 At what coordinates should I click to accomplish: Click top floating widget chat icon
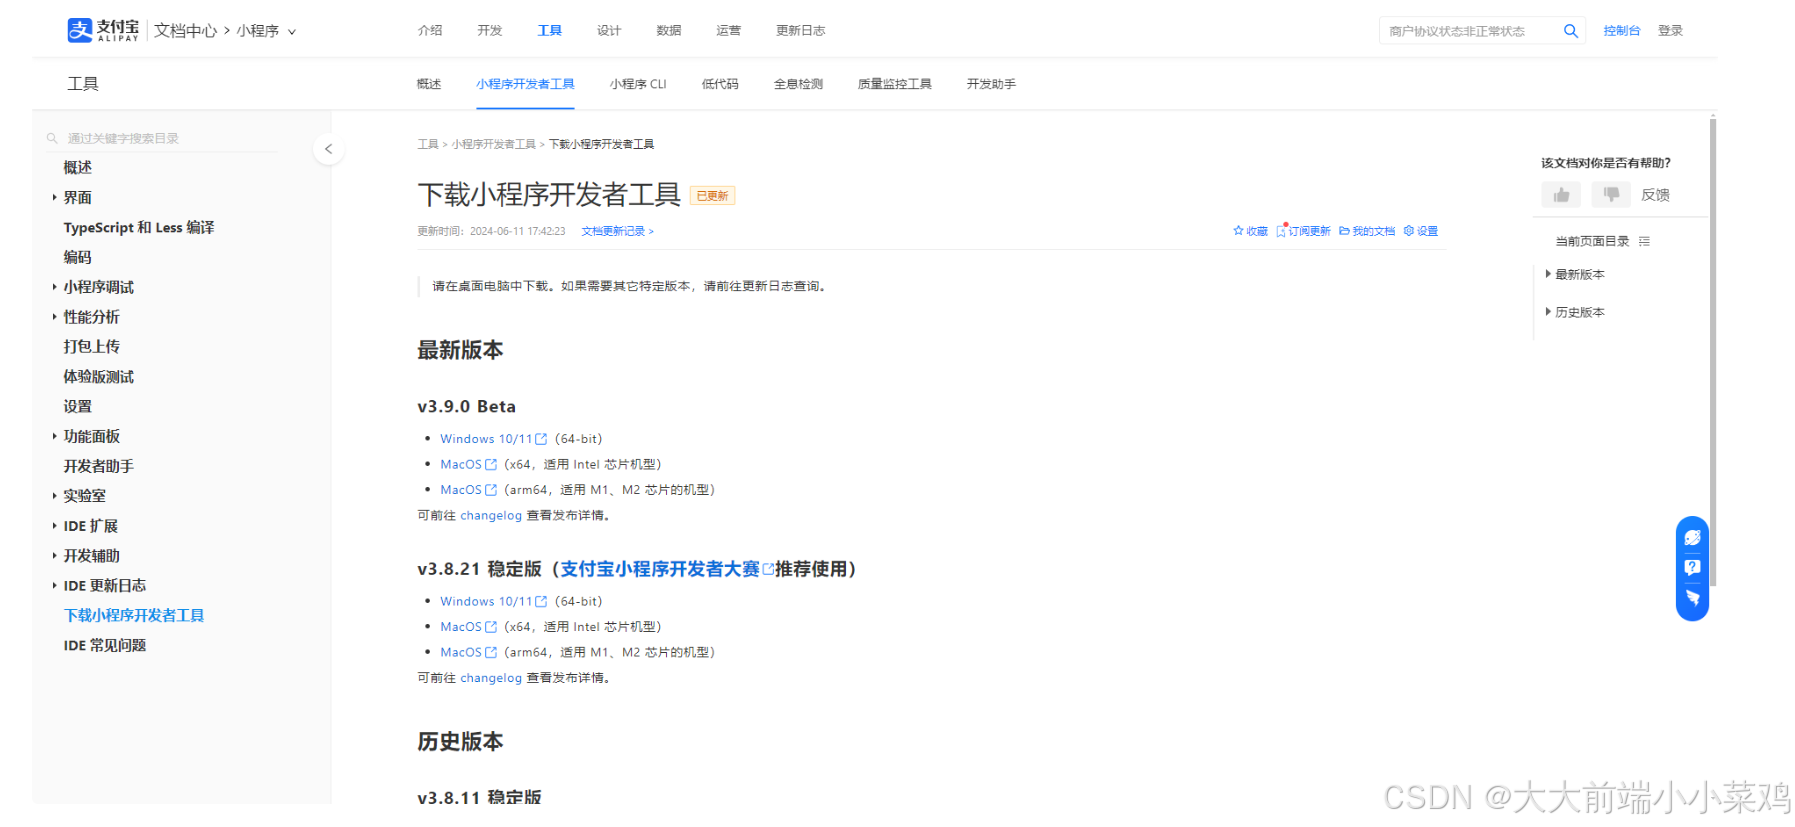click(1692, 538)
